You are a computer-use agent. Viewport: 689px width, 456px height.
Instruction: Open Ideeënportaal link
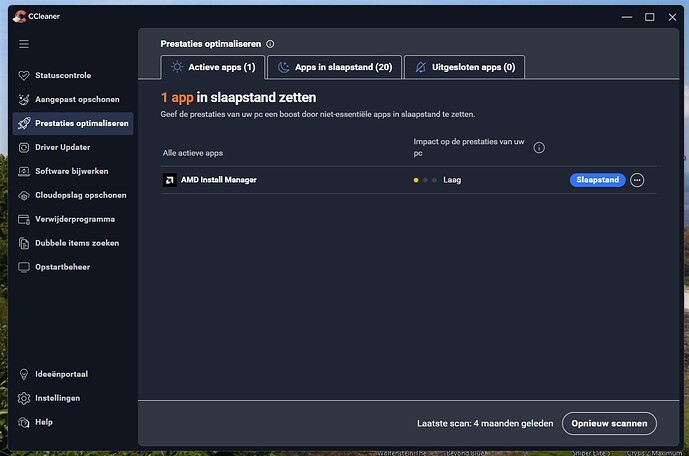(73, 374)
